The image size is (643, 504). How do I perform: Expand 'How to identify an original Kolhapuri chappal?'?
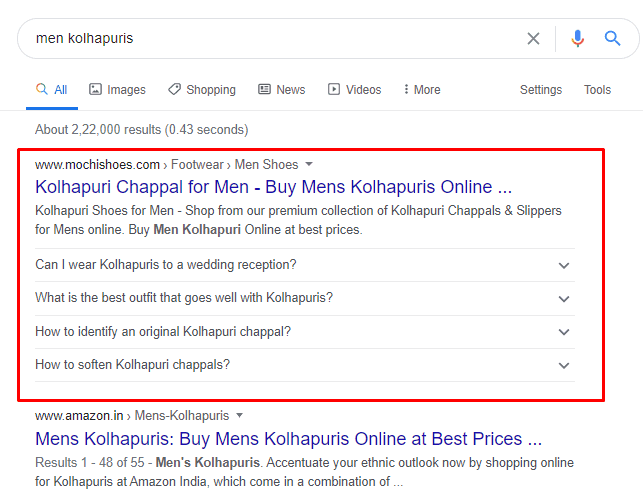coord(305,332)
